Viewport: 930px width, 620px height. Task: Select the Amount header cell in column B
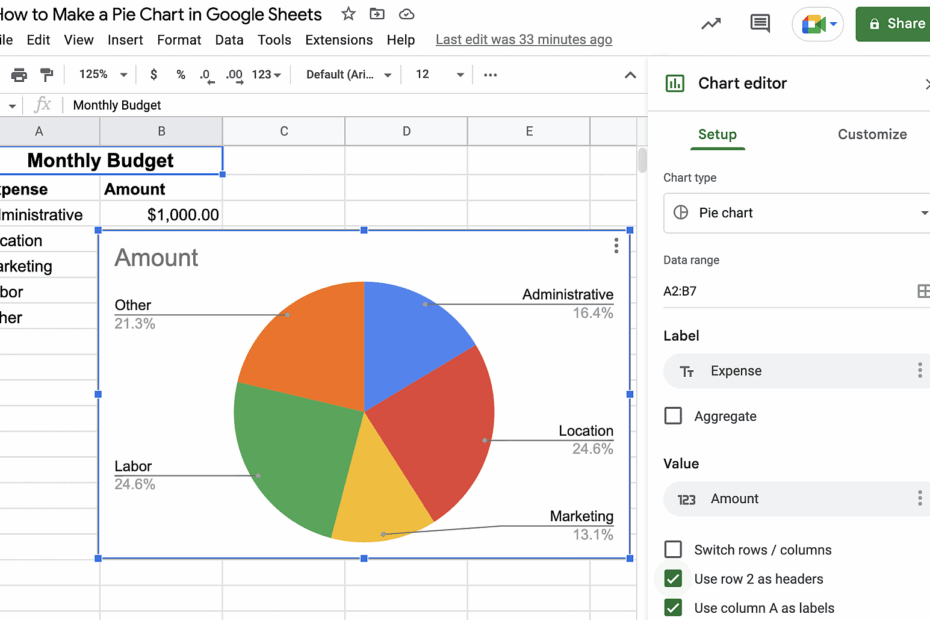[x=161, y=189]
